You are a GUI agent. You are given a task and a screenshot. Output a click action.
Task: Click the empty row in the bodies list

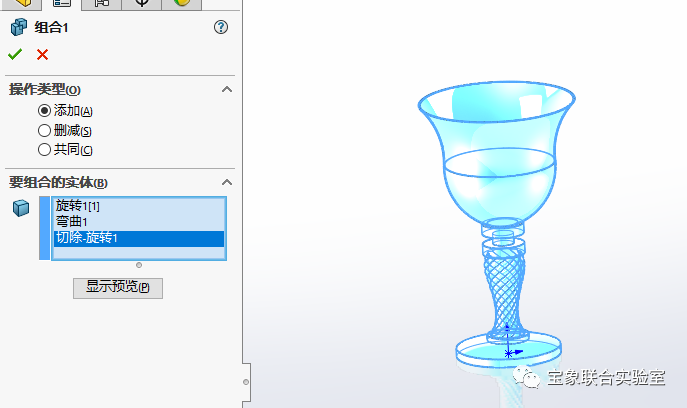(x=139, y=253)
